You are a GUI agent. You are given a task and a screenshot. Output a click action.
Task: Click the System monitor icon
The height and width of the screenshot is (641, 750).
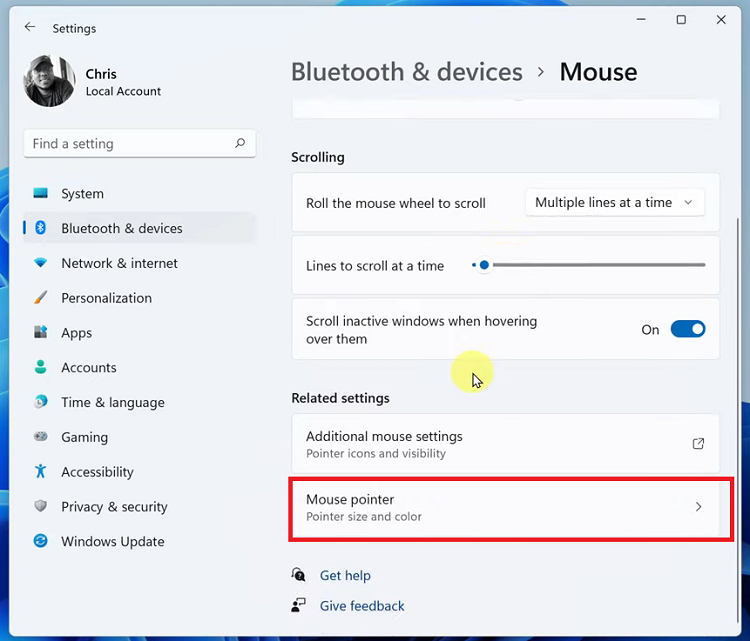41,193
